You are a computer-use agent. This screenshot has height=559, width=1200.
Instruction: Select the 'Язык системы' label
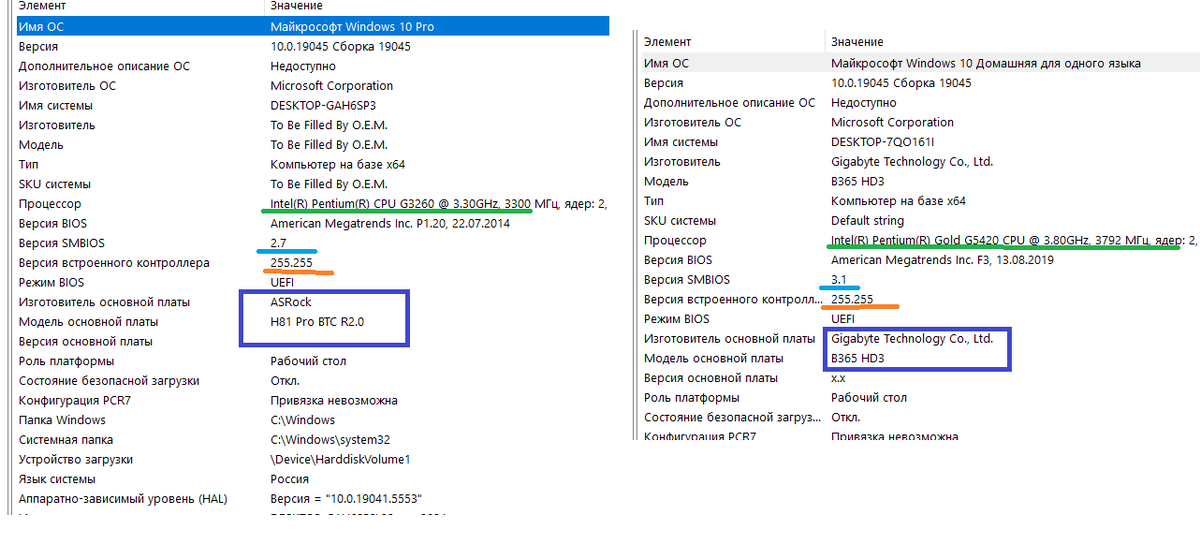(x=57, y=479)
